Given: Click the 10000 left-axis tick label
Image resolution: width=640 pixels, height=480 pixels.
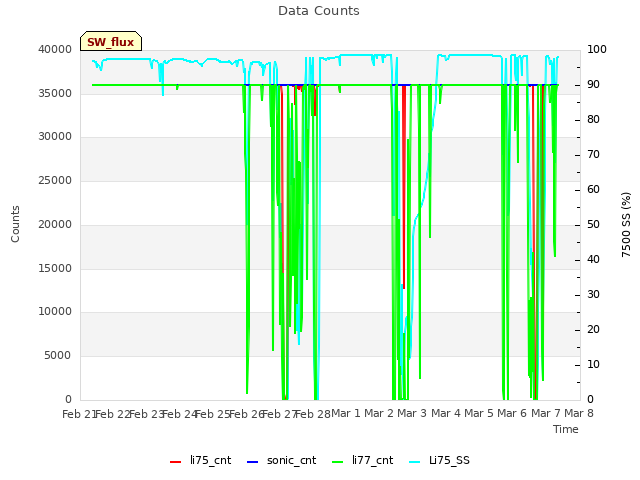Looking at the screenshot, I should 55,312.
